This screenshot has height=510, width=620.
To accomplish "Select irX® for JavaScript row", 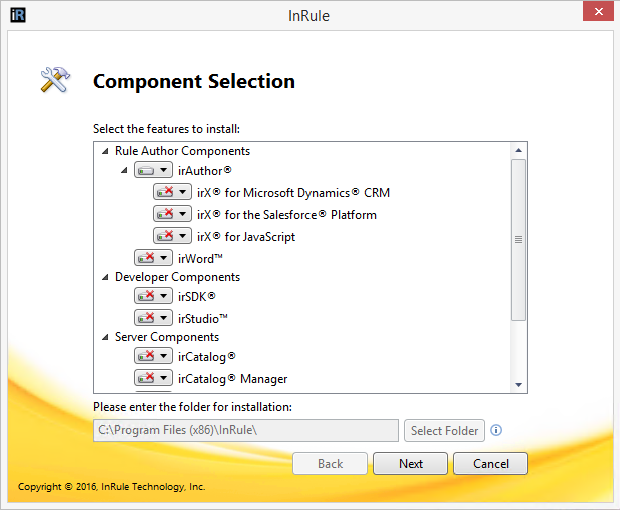I will (246, 237).
